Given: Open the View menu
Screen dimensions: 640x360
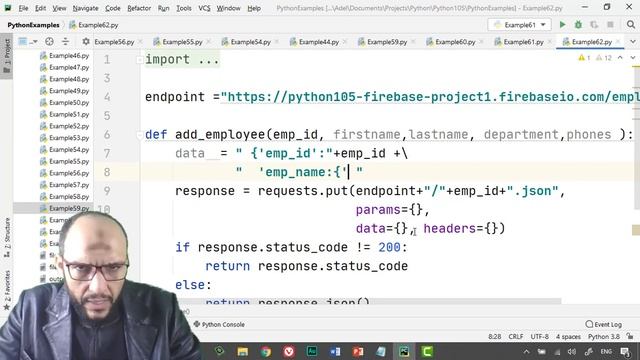Looking at the screenshot, I should (59, 8).
